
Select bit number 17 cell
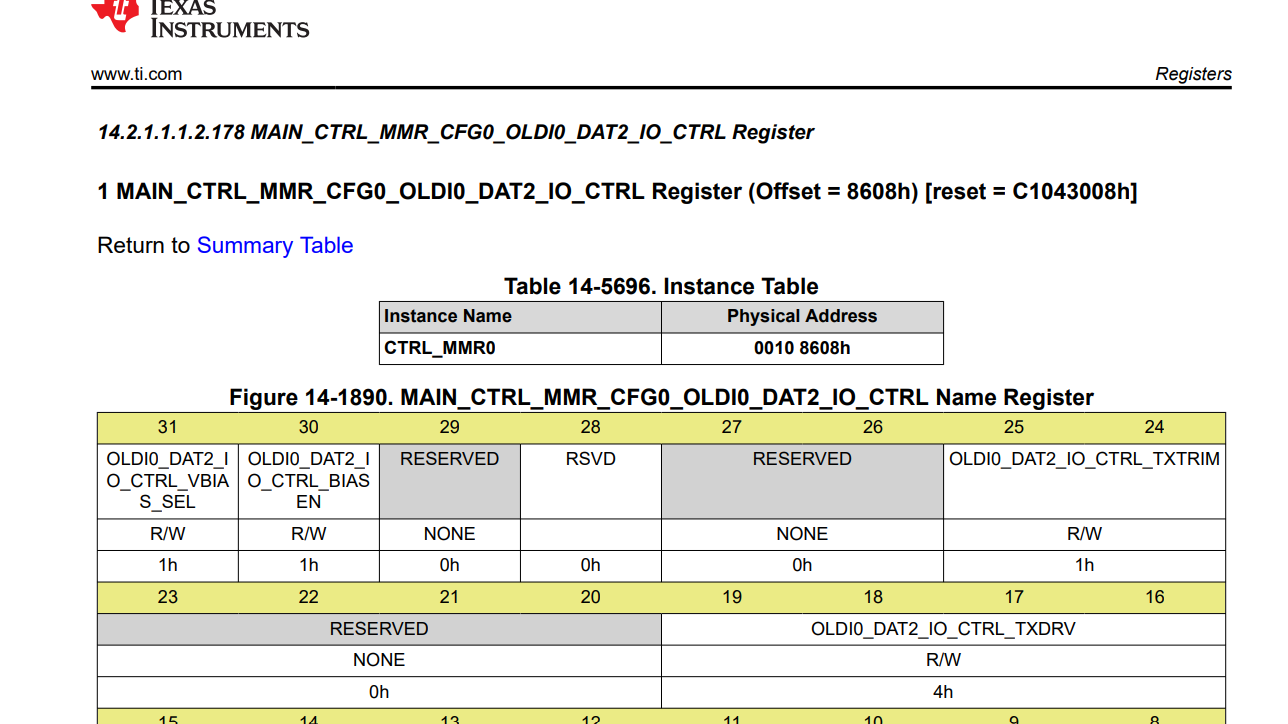click(1014, 598)
